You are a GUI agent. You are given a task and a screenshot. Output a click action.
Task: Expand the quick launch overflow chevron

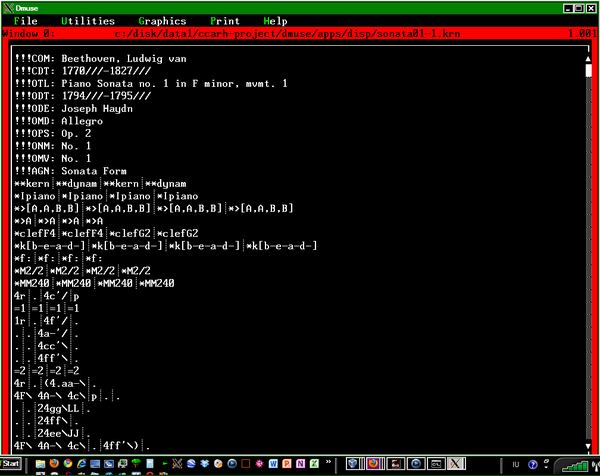328,463
